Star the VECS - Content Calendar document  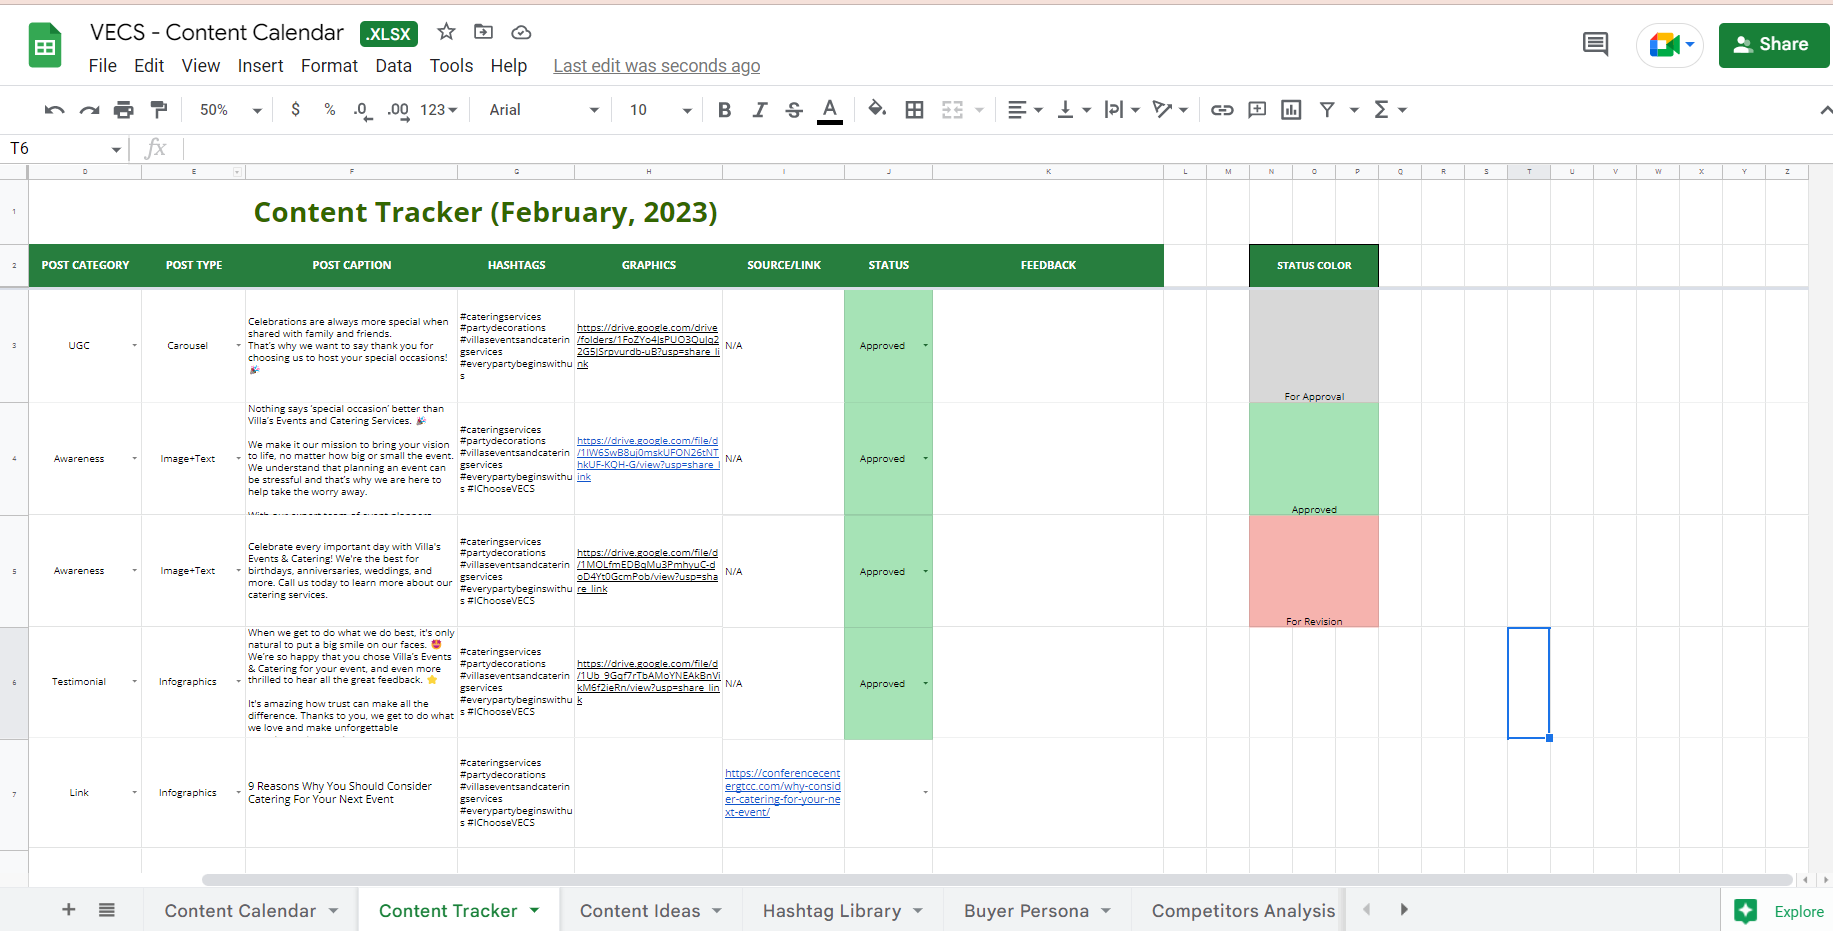pyautogui.click(x=446, y=32)
